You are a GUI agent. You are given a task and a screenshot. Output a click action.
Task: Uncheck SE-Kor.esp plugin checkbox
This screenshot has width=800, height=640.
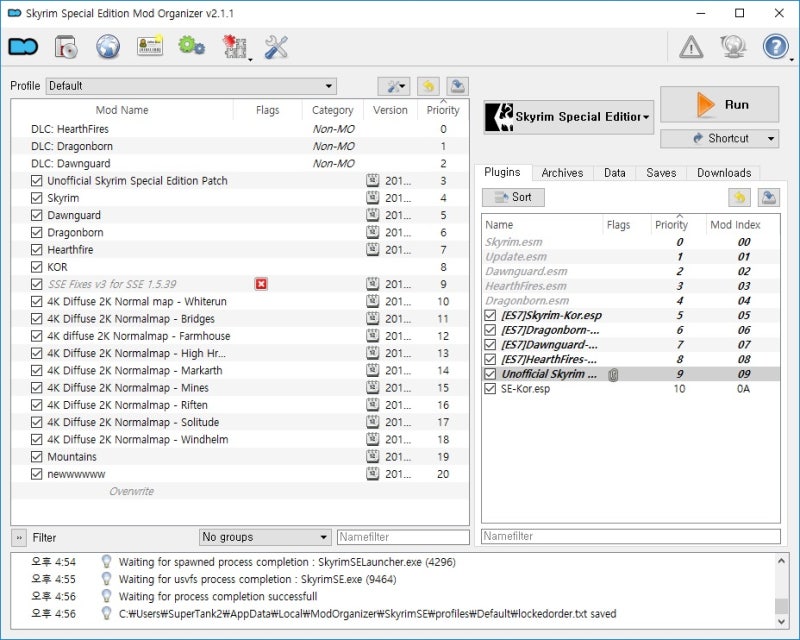490,389
